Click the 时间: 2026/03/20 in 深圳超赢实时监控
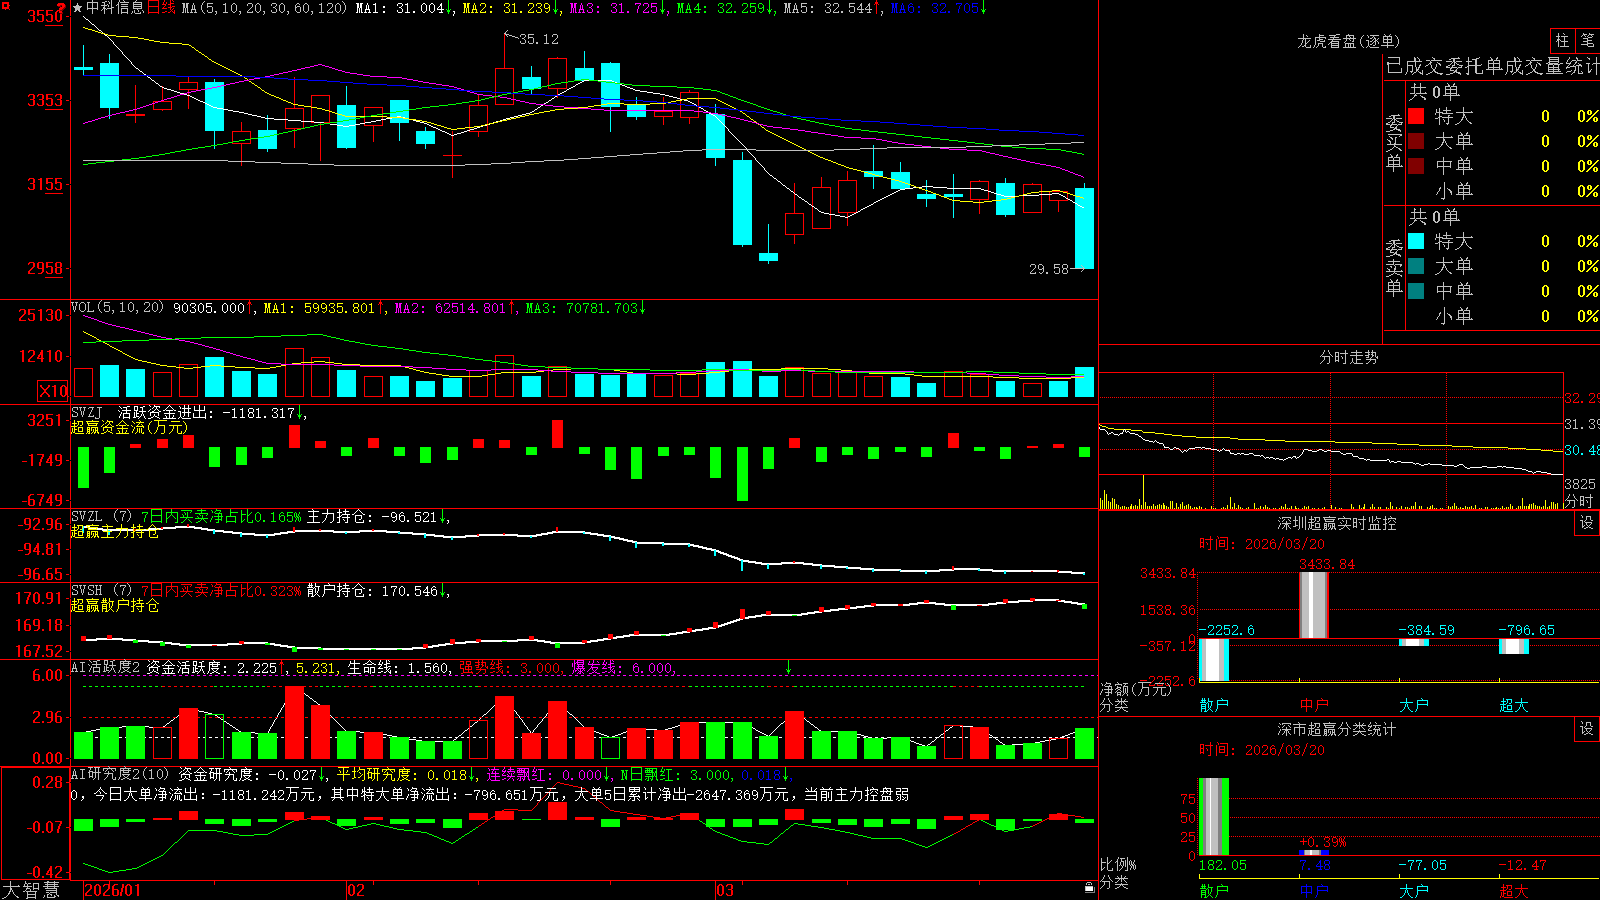1600x900 pixels. click(1262, 544)
